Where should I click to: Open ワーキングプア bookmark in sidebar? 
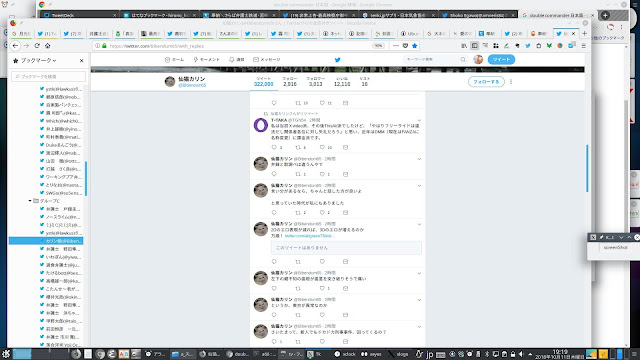coord(60,177)
